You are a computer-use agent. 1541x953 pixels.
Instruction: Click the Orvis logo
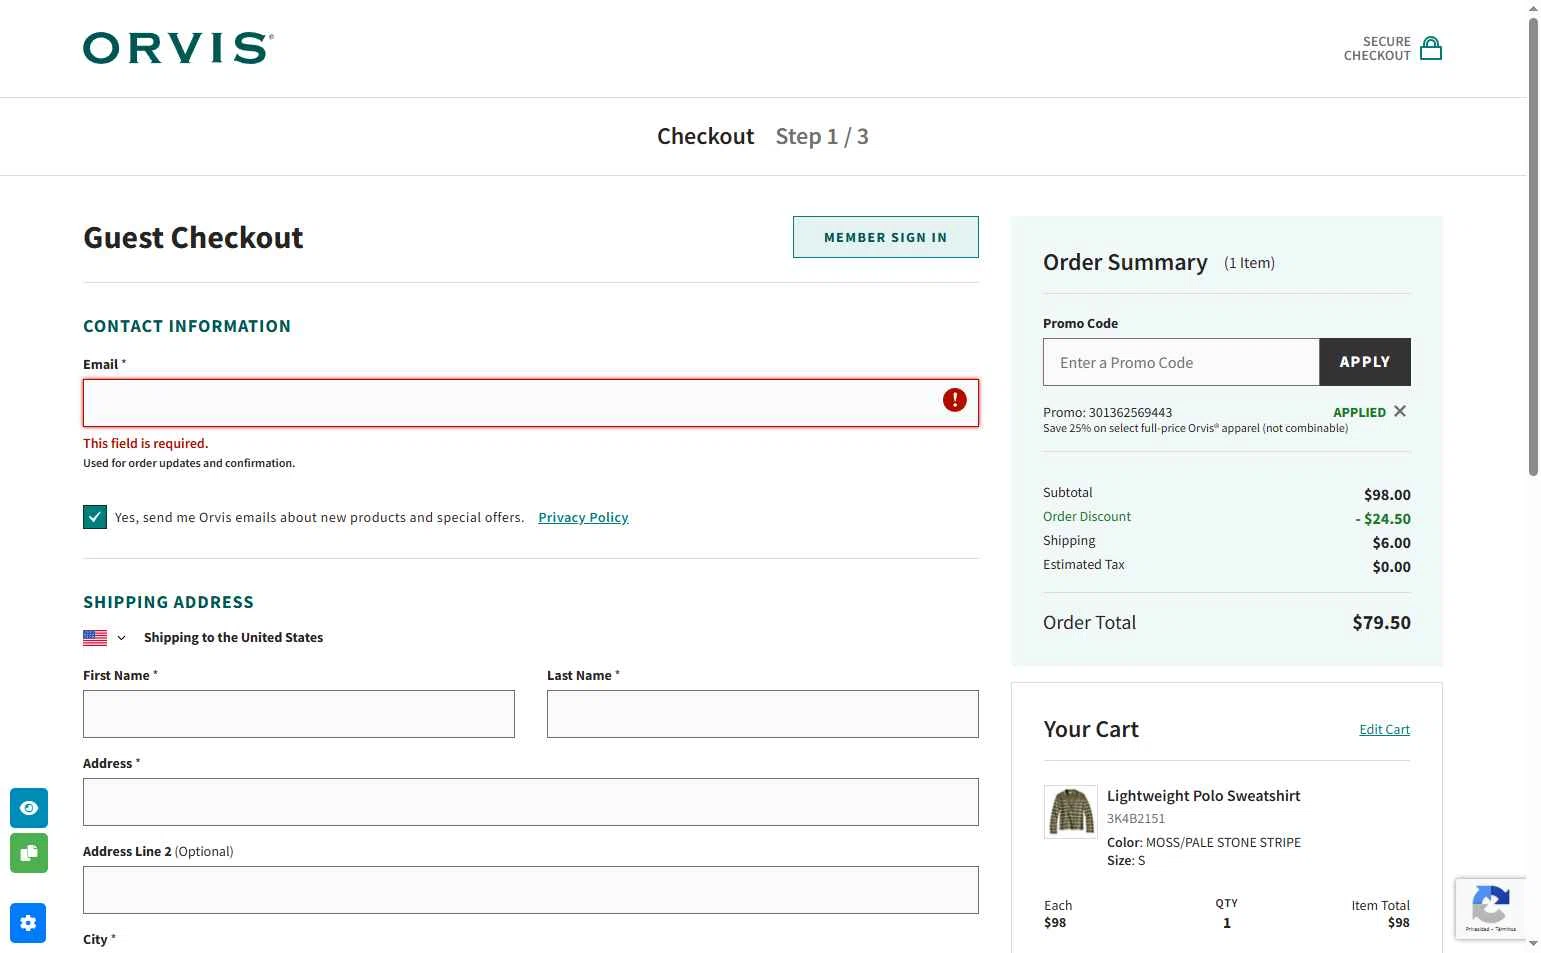(178, 48)
